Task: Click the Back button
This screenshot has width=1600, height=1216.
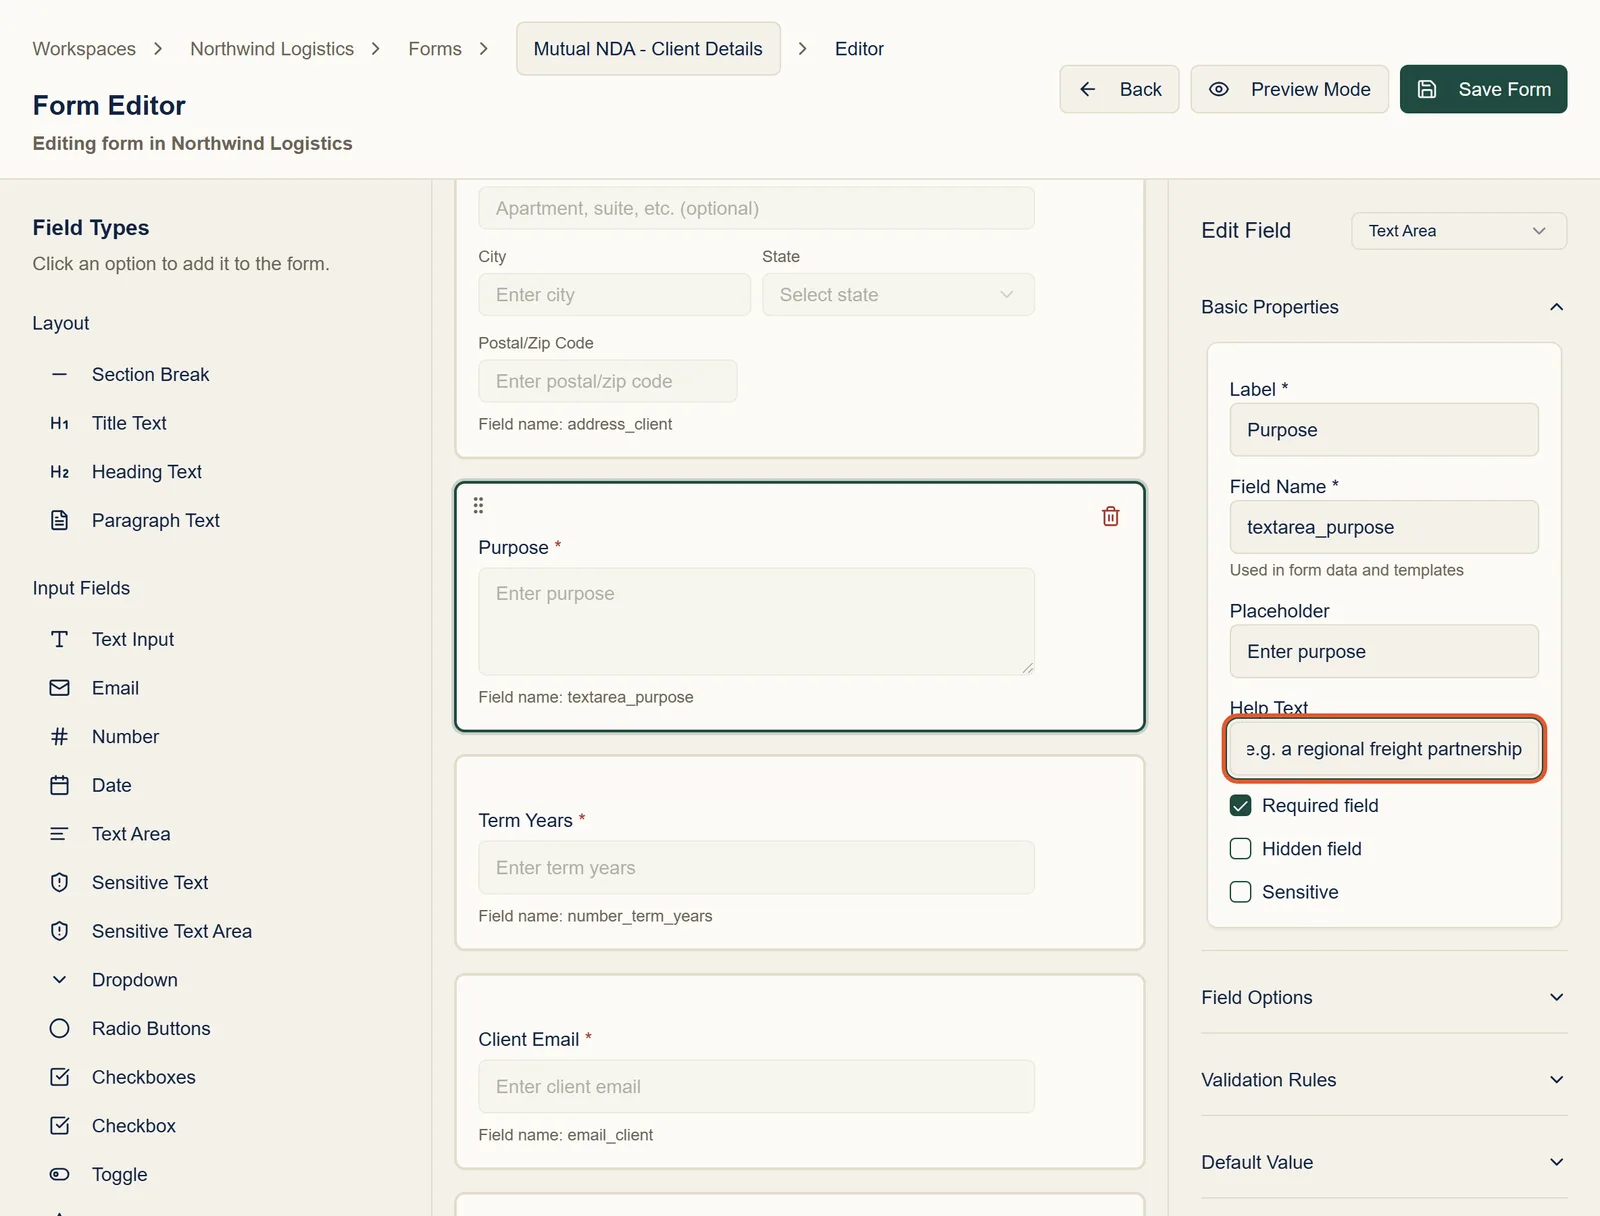Action: 1119,89
